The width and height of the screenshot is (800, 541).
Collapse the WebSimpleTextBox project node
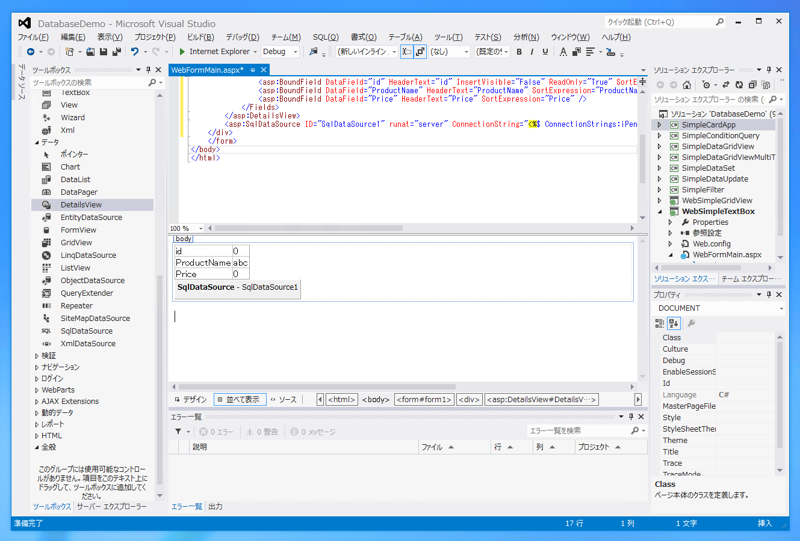(659, 212)
